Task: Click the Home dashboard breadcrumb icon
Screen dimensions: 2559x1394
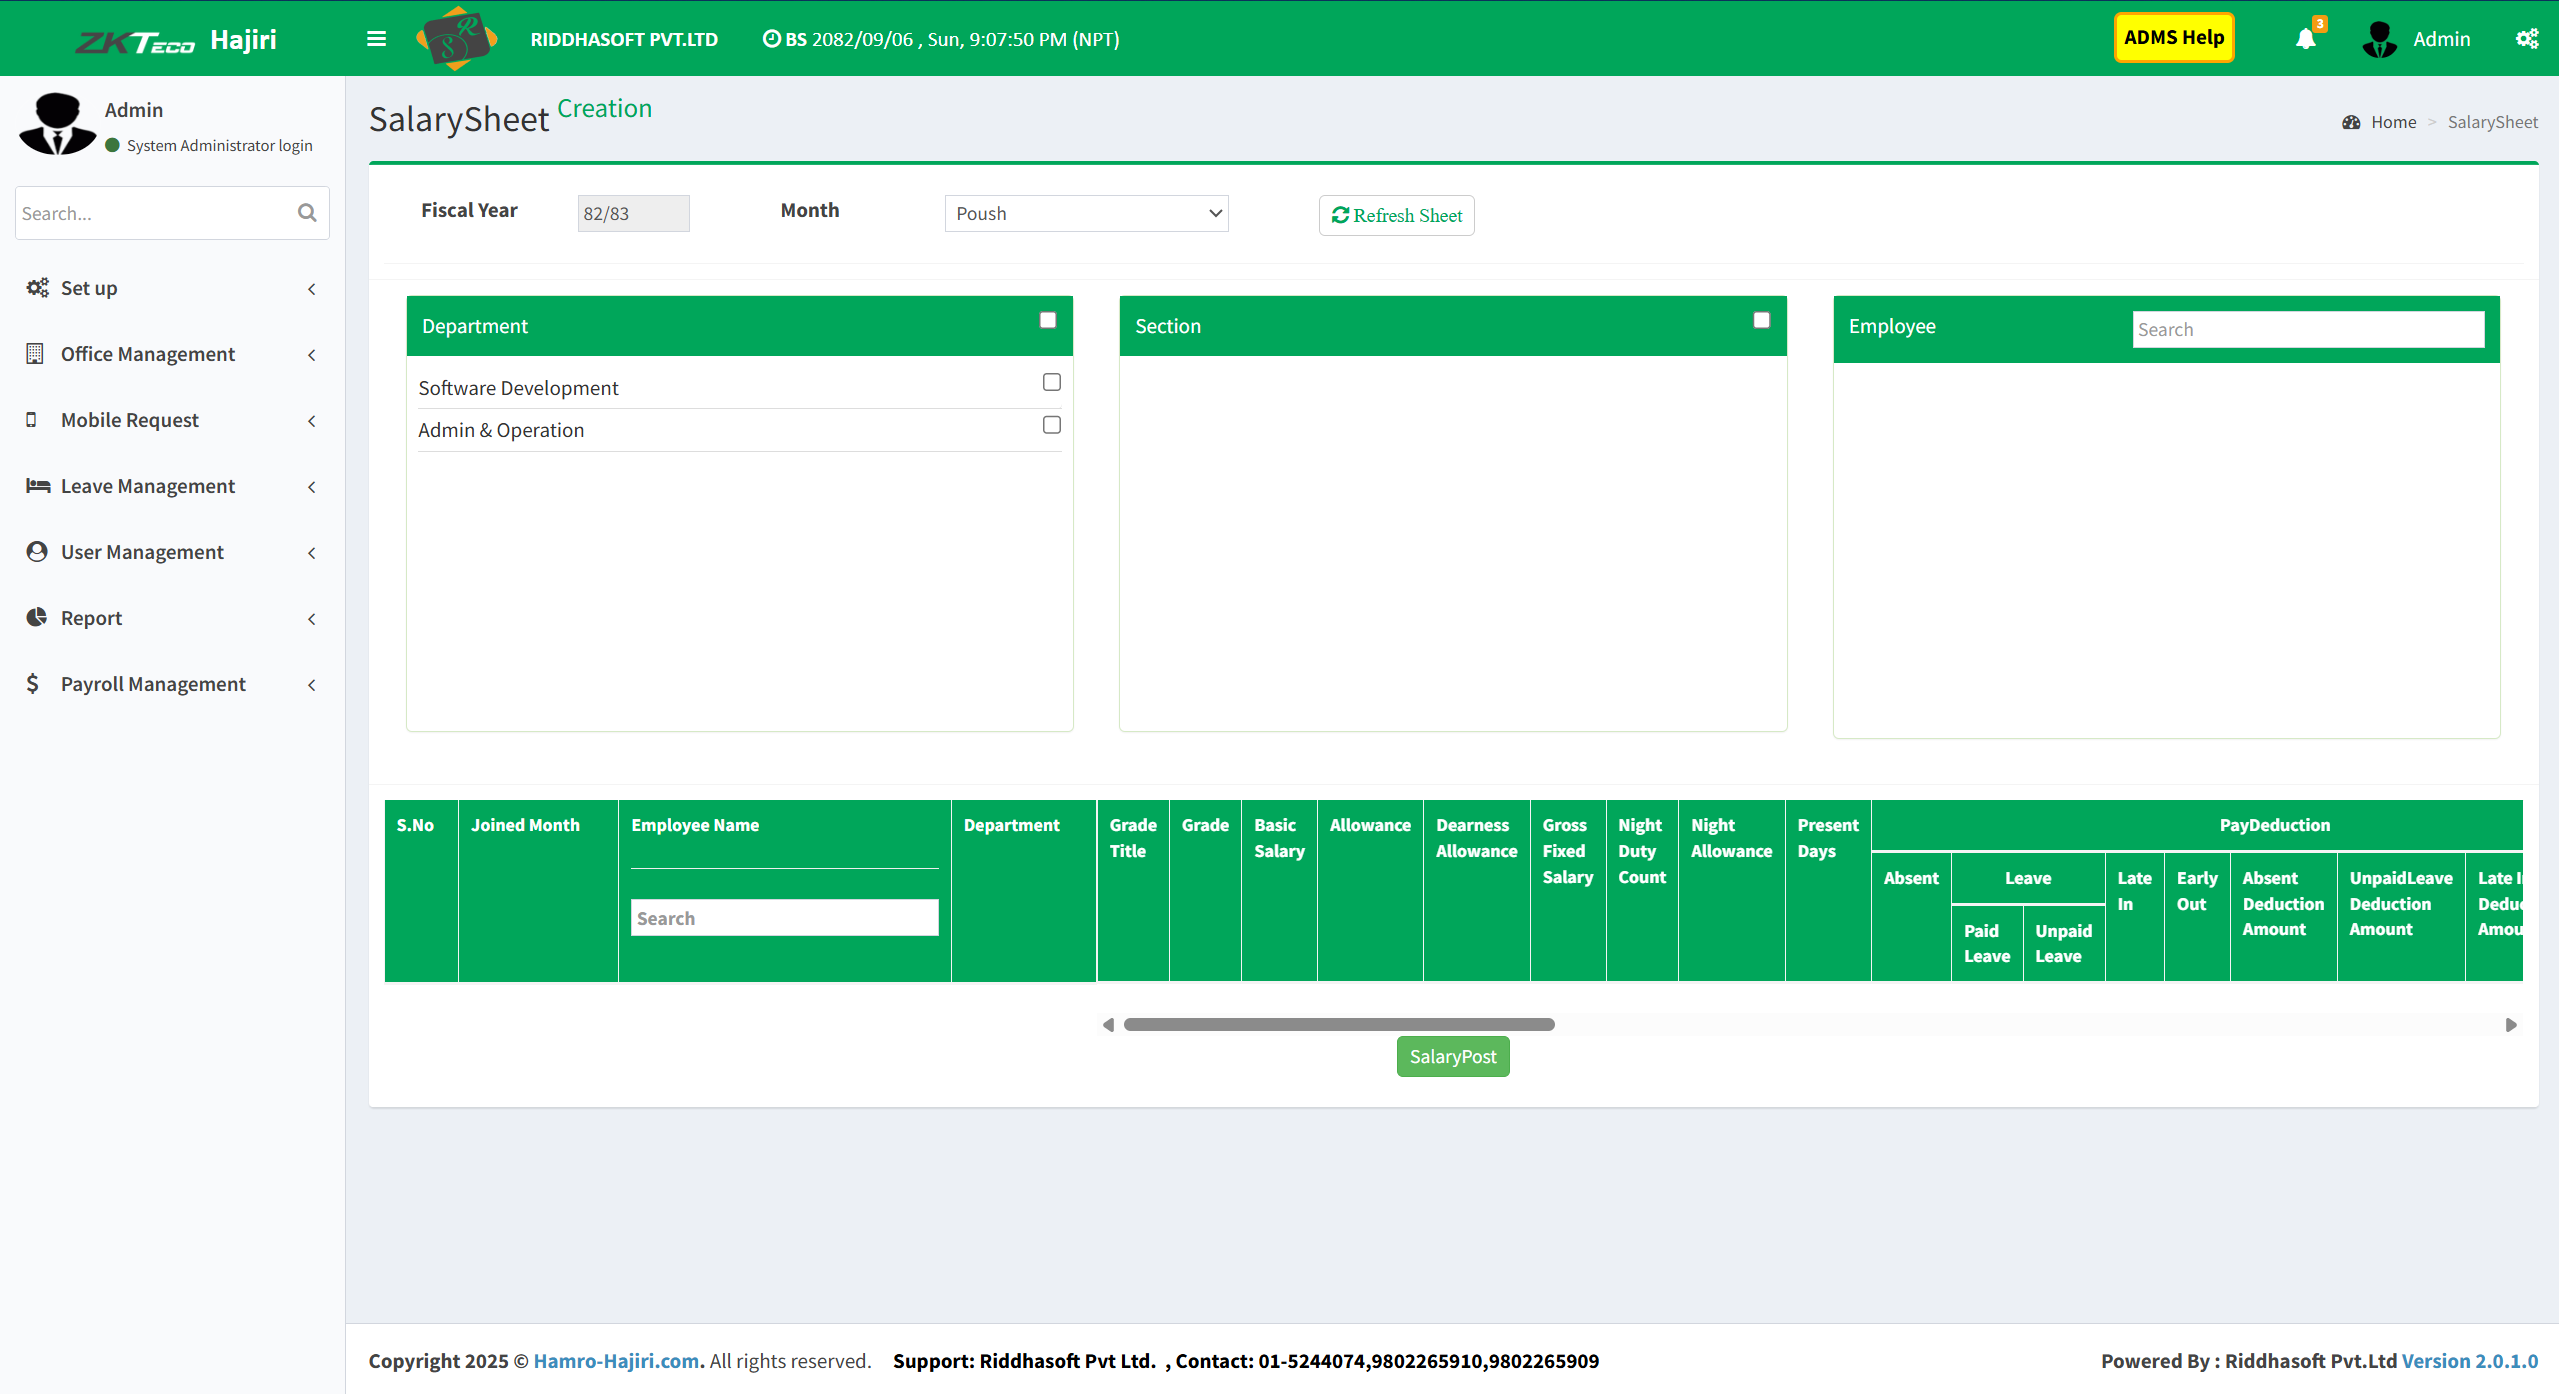Action: [2351, 122]
